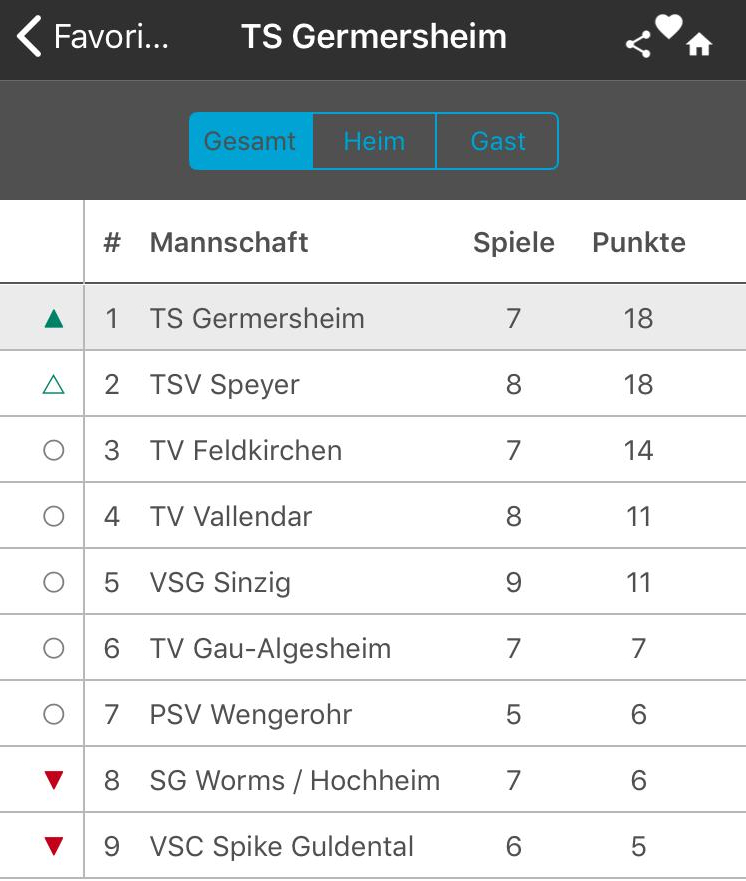
Task: Open PSV Wengerohr team entry
Action: (x=373, y=714)
